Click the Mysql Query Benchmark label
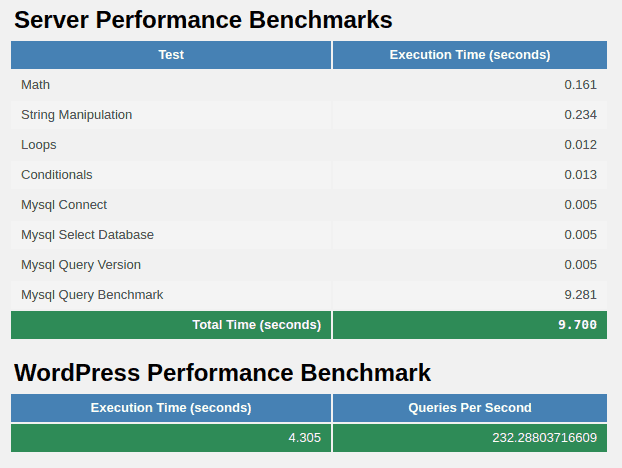 92,295
